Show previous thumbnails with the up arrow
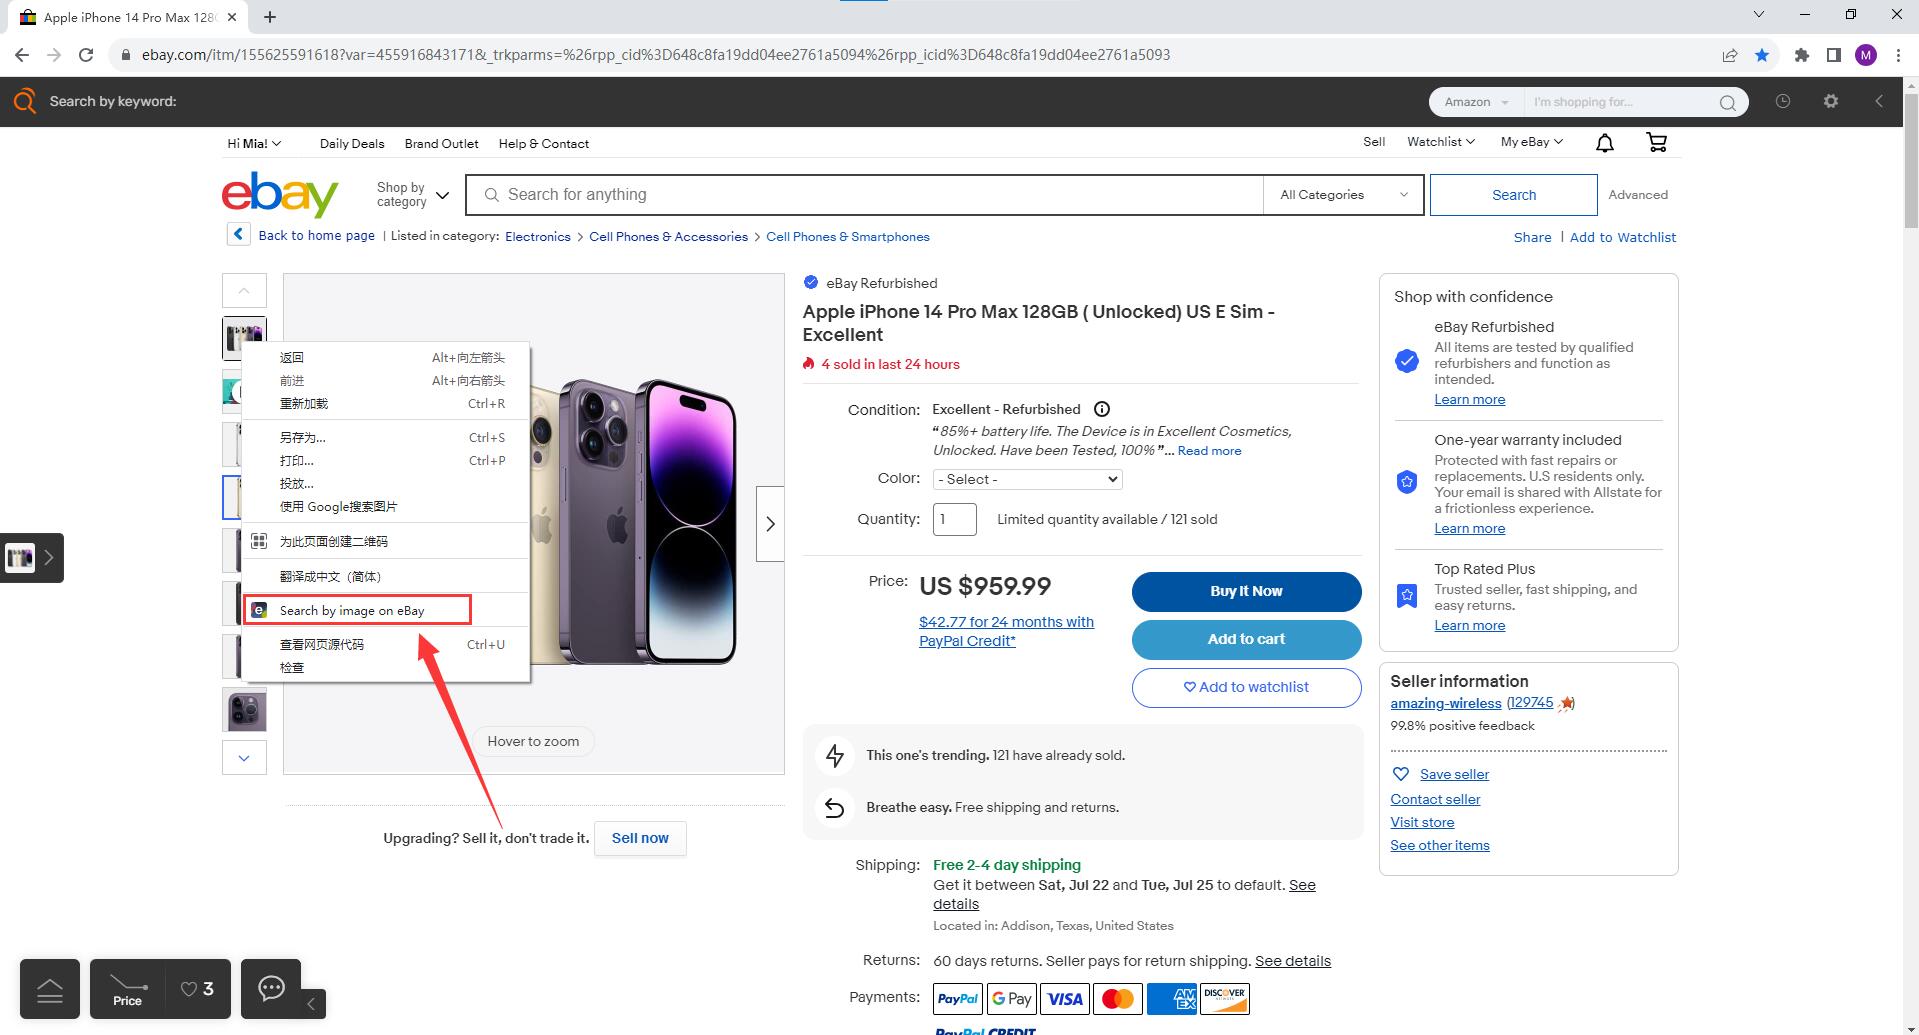 coord(244,291)
